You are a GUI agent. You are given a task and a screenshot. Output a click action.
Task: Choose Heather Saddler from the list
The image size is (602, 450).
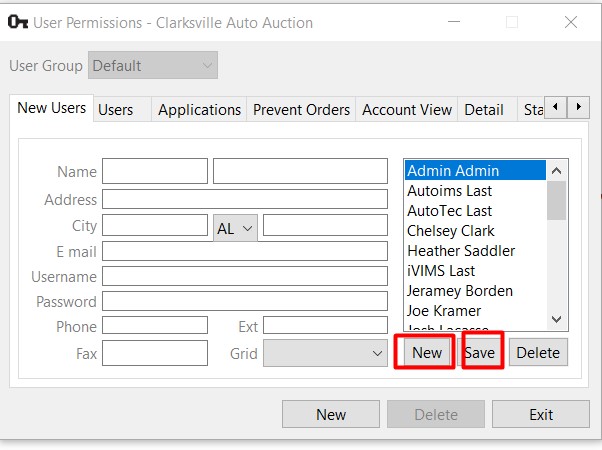(x=461, y=251)
